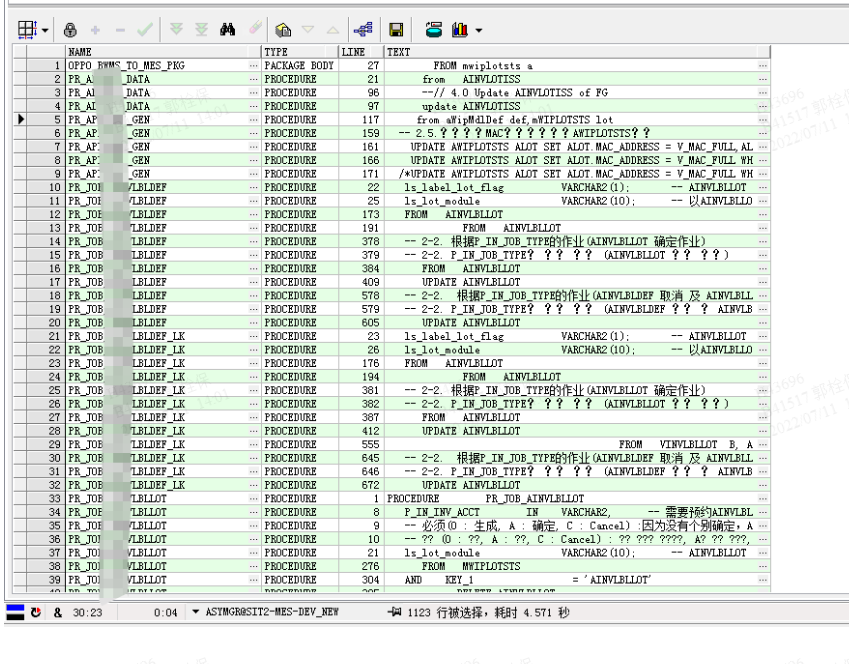Click the export query results icon
Image resolution: width=849 pixels, height=664 pixels.
433,29
